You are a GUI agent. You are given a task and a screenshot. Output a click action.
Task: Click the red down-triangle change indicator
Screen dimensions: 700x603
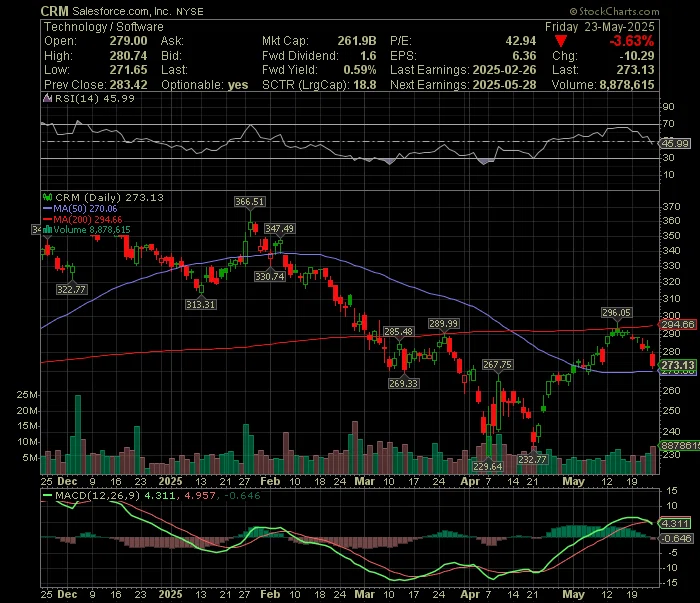tap(561, 41)
